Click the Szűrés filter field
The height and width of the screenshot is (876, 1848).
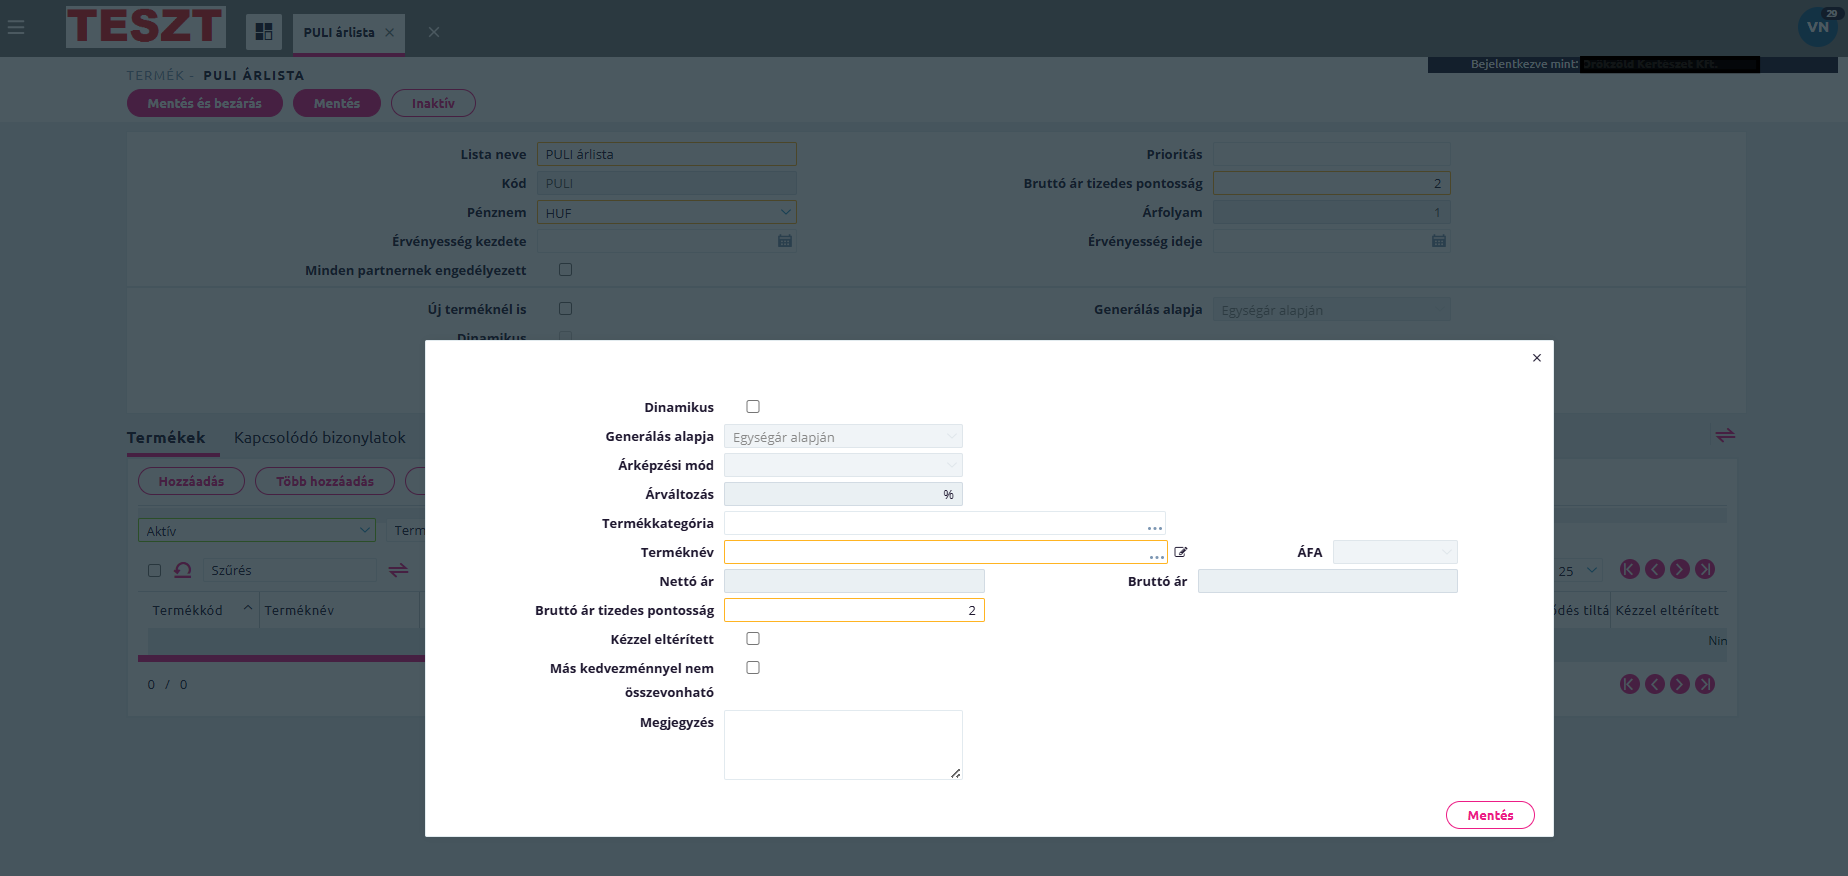tap(290, 571)
